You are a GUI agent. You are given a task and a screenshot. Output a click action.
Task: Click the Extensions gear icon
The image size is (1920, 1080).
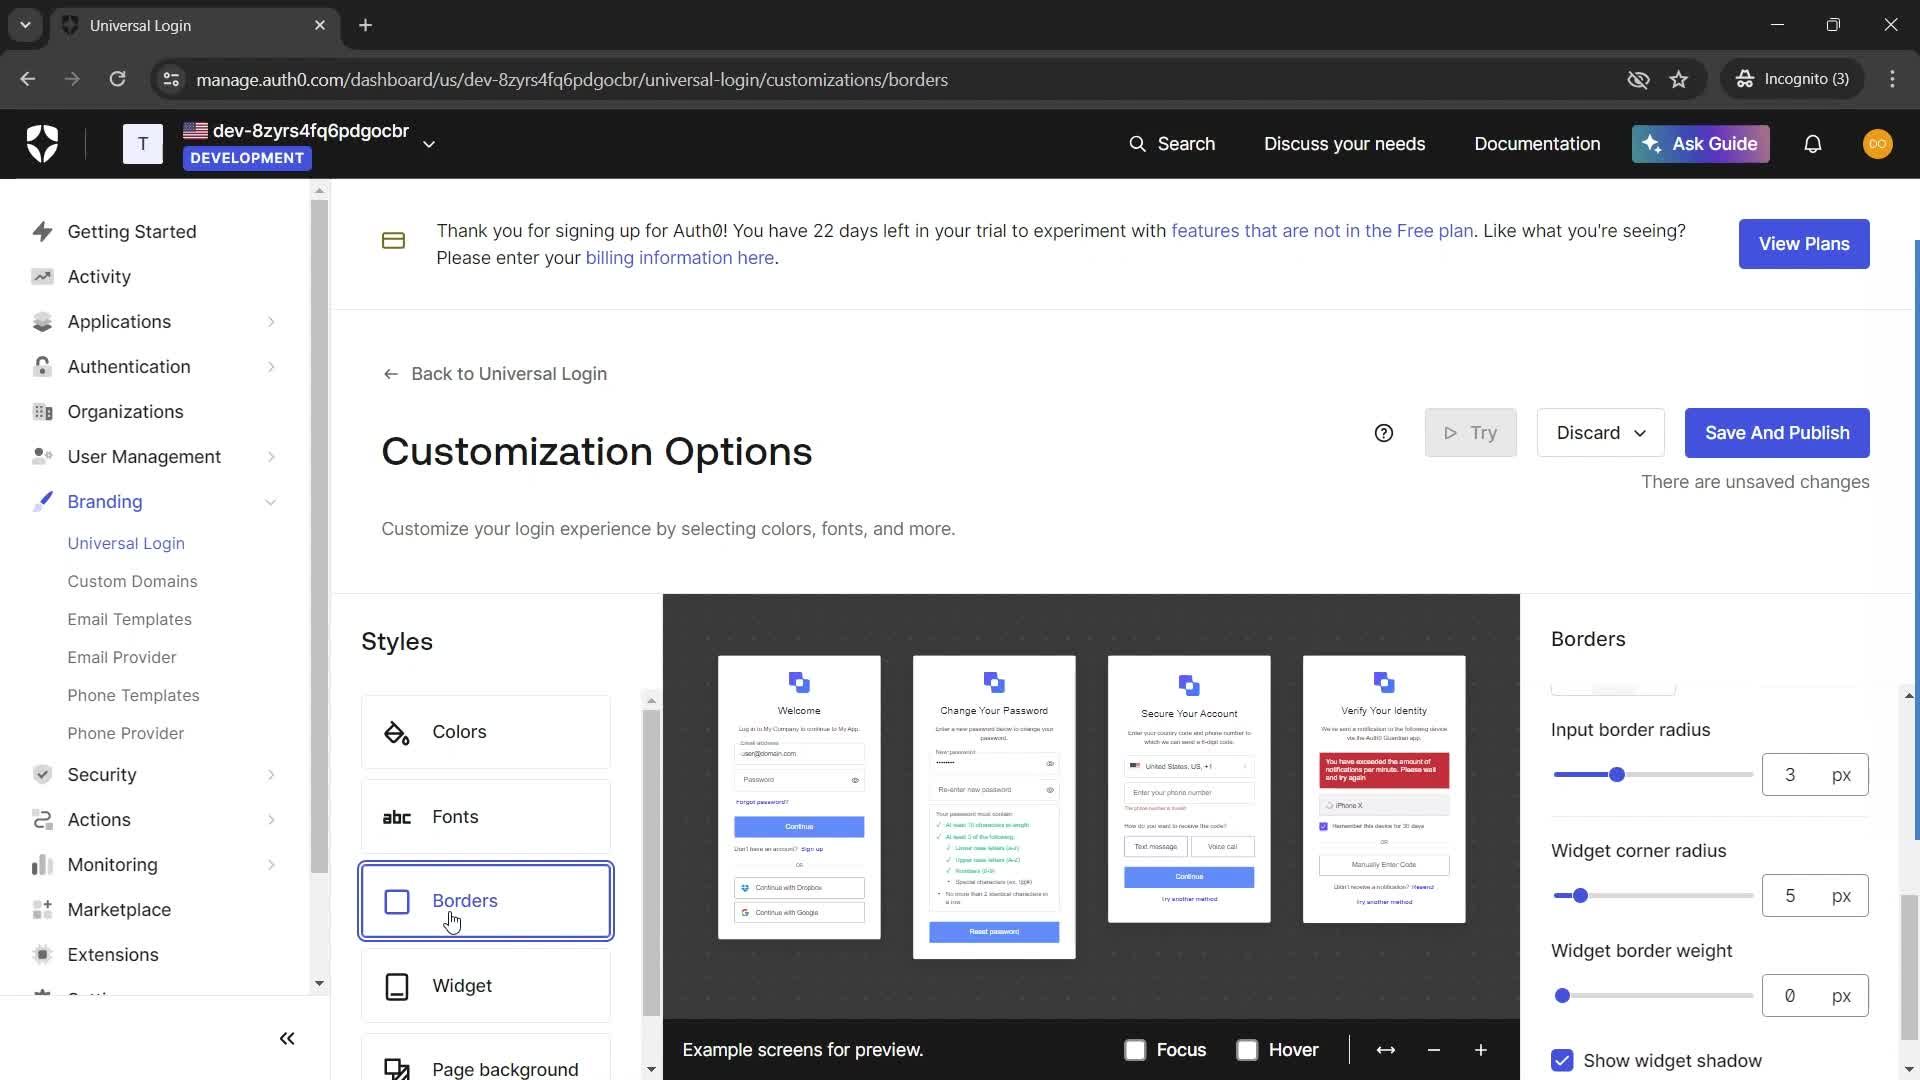(x=42, y=955)
